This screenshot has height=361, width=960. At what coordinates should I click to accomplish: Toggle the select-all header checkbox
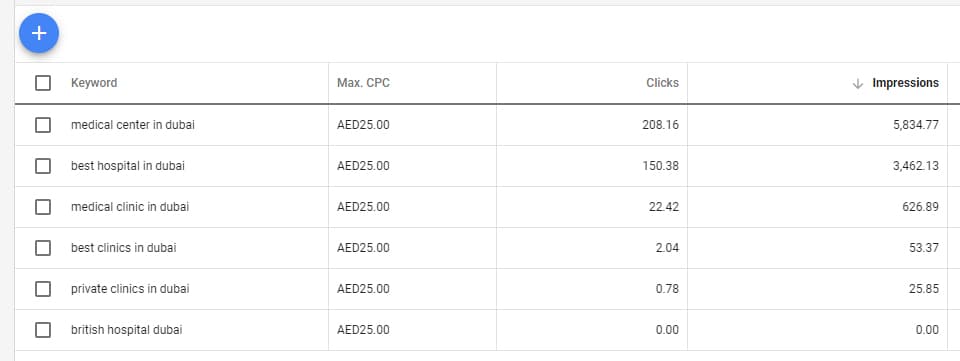[x=43, y=83]
